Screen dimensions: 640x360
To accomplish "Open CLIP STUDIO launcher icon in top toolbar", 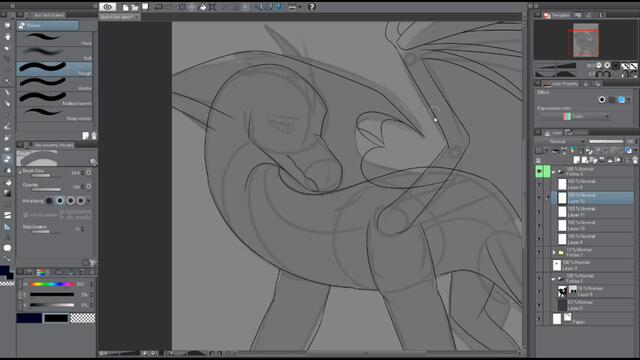I will pyautogui.click(x=108, y=7).
